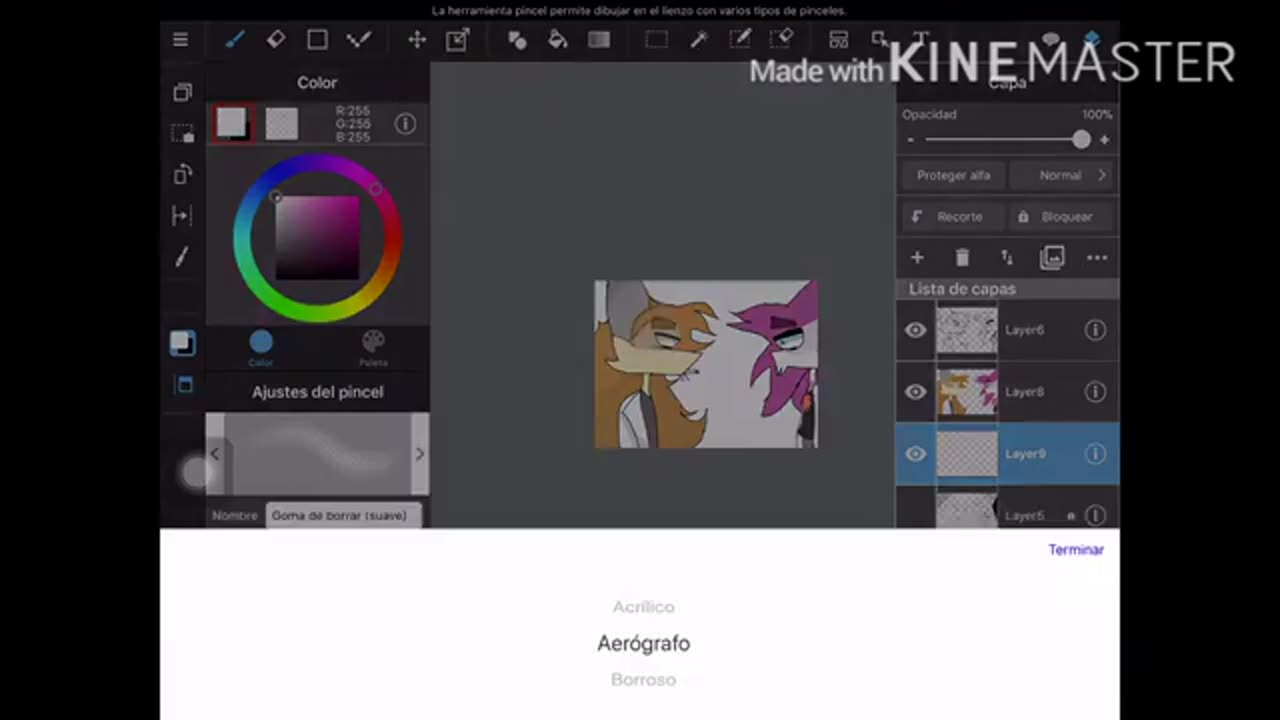The height and width of the screenshot is (720, 1280).
Task: Open Layer6 info settings
Action: pos(1095,330)
